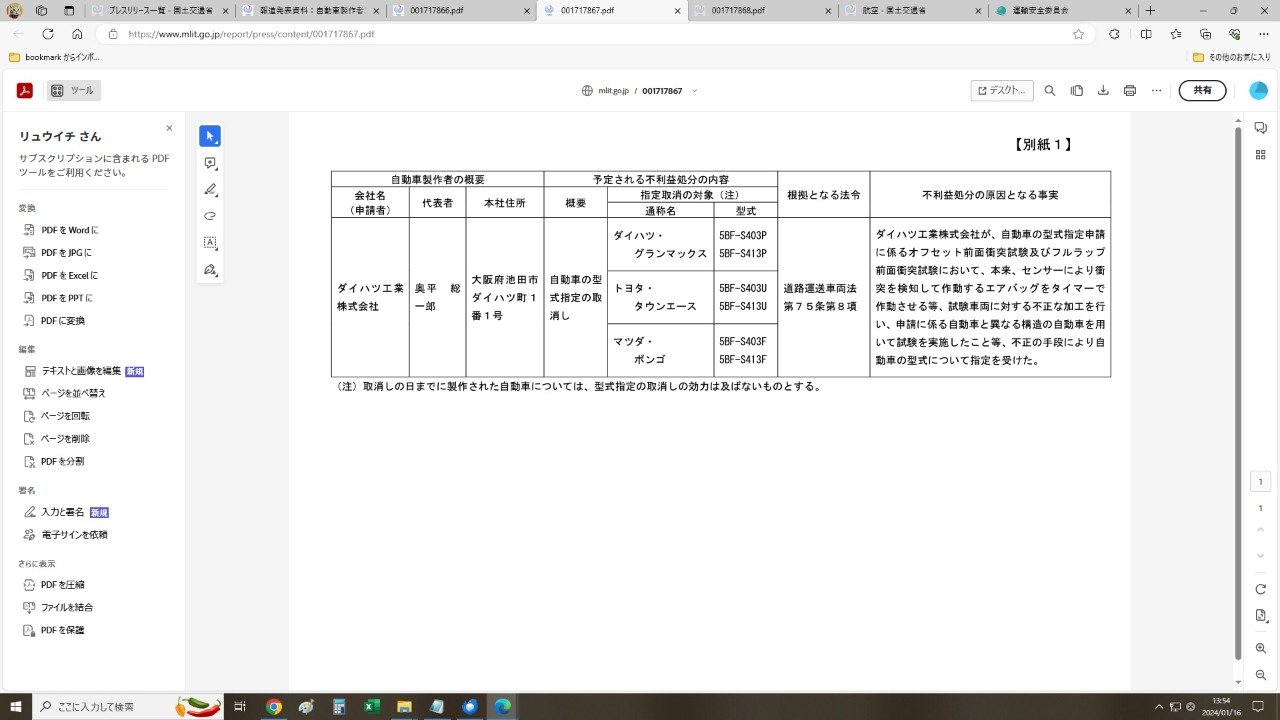This screenshot has width=1280, height=720.
Task: Go to previous page arrow
Action: pyautogui.click(x=1260, y=532)
